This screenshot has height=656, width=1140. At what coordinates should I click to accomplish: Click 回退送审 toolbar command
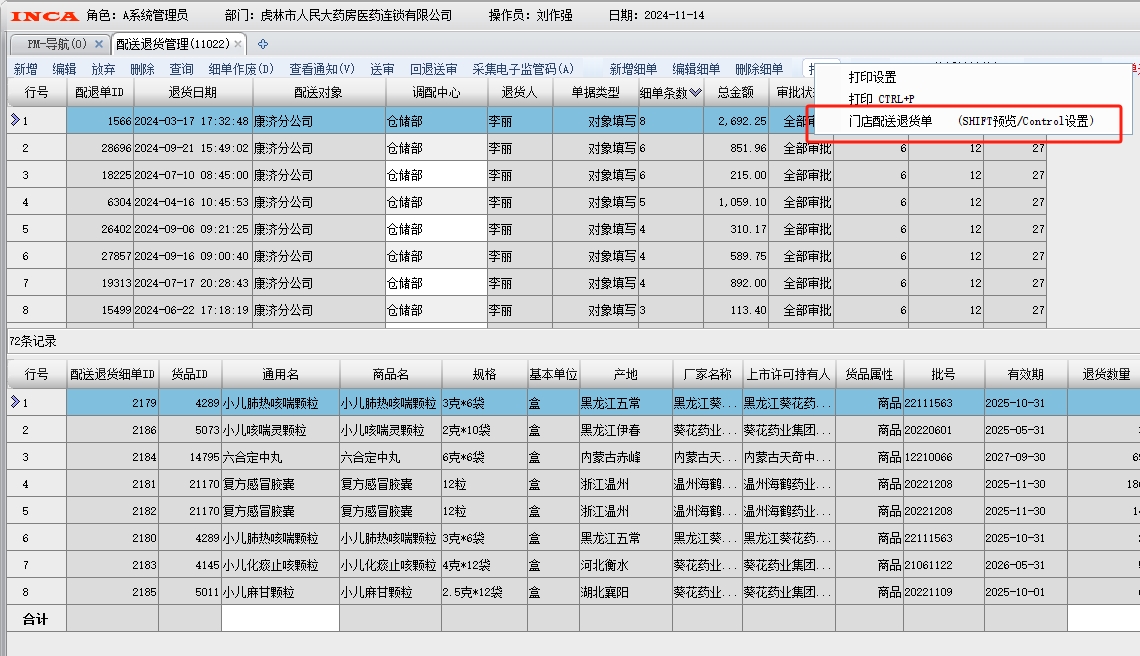click(433, 69)
